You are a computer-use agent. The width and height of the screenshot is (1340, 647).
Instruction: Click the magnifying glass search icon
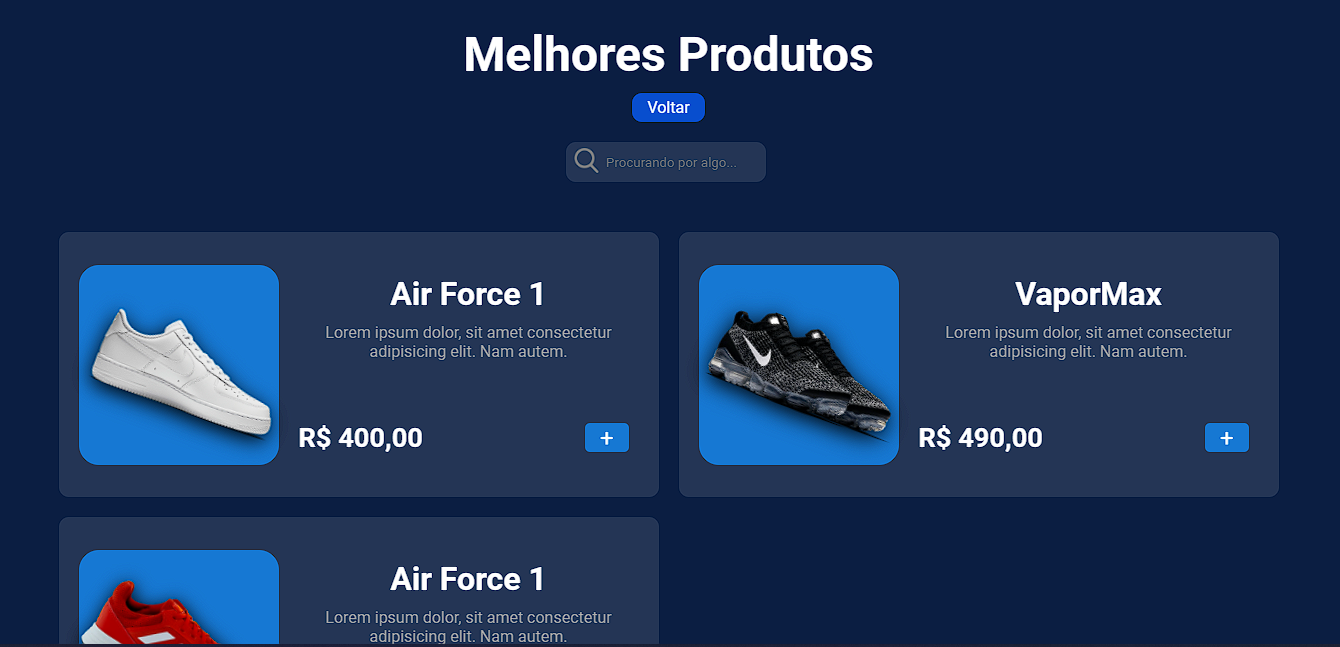(x=587, y=161)
